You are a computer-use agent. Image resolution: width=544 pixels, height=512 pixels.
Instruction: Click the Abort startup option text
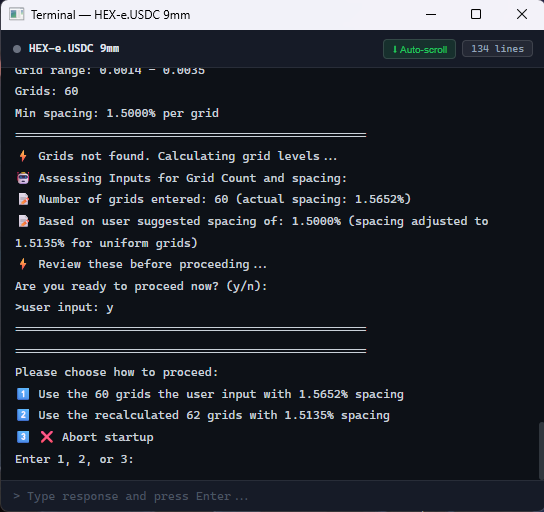point(108,437)
